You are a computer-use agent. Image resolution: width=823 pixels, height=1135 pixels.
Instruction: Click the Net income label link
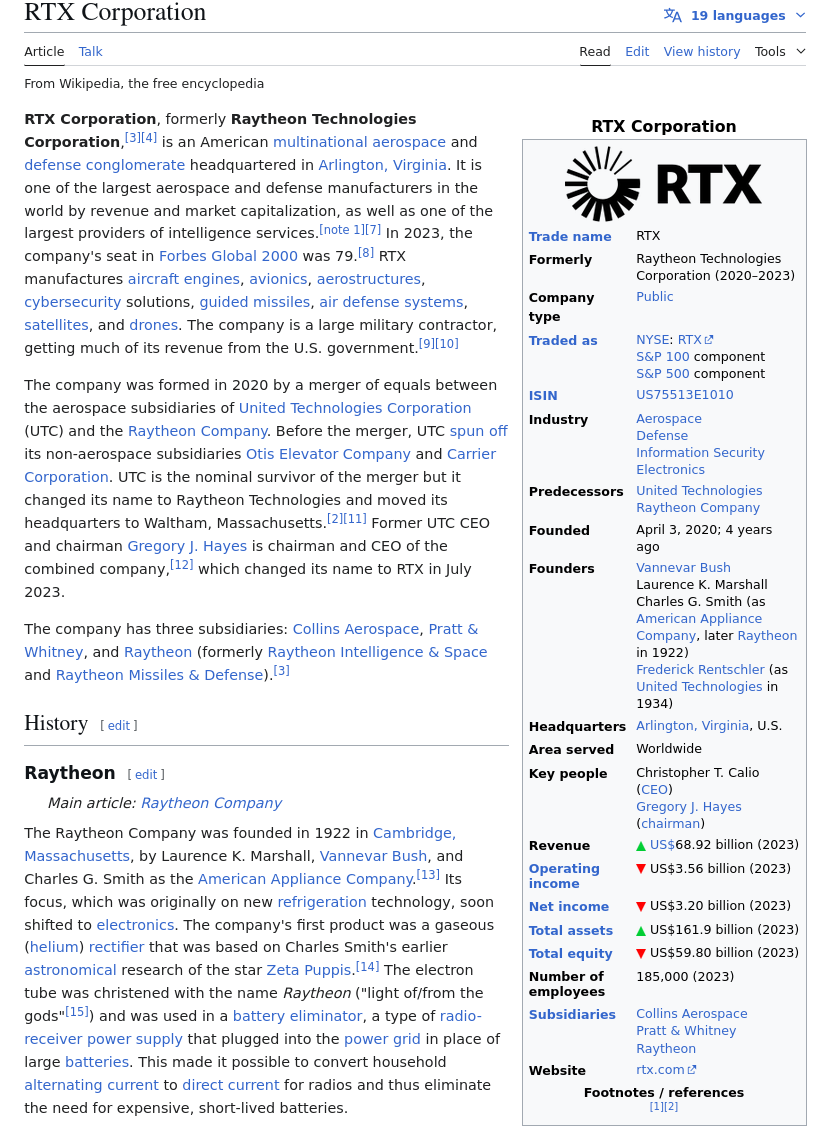569,906
